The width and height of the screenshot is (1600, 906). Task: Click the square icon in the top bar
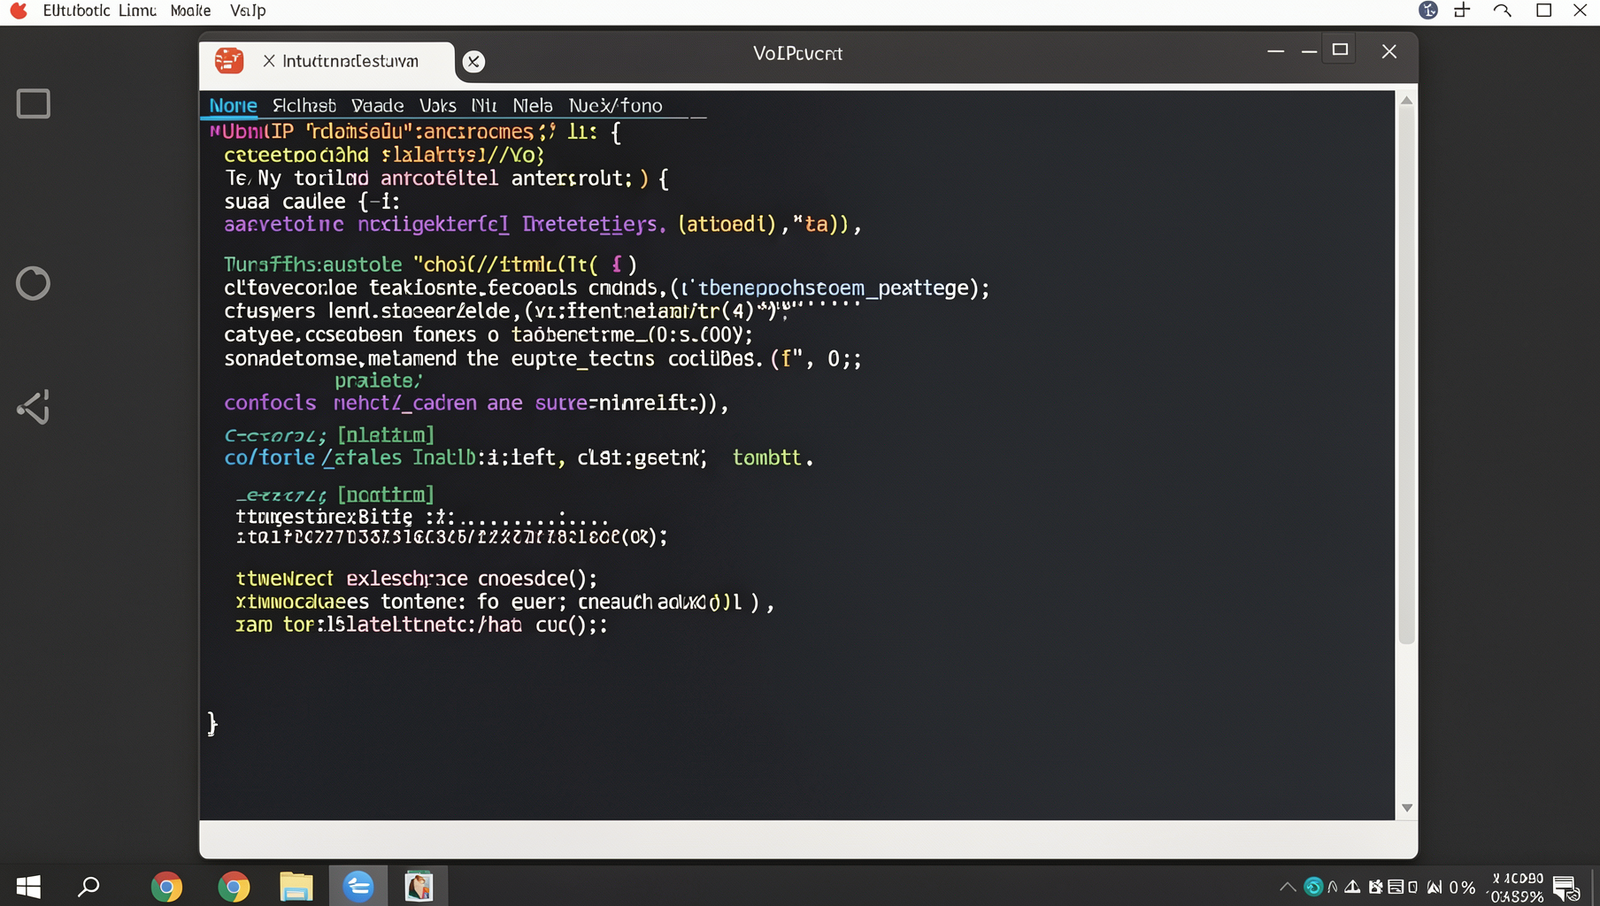click(x=1544, y=10)
